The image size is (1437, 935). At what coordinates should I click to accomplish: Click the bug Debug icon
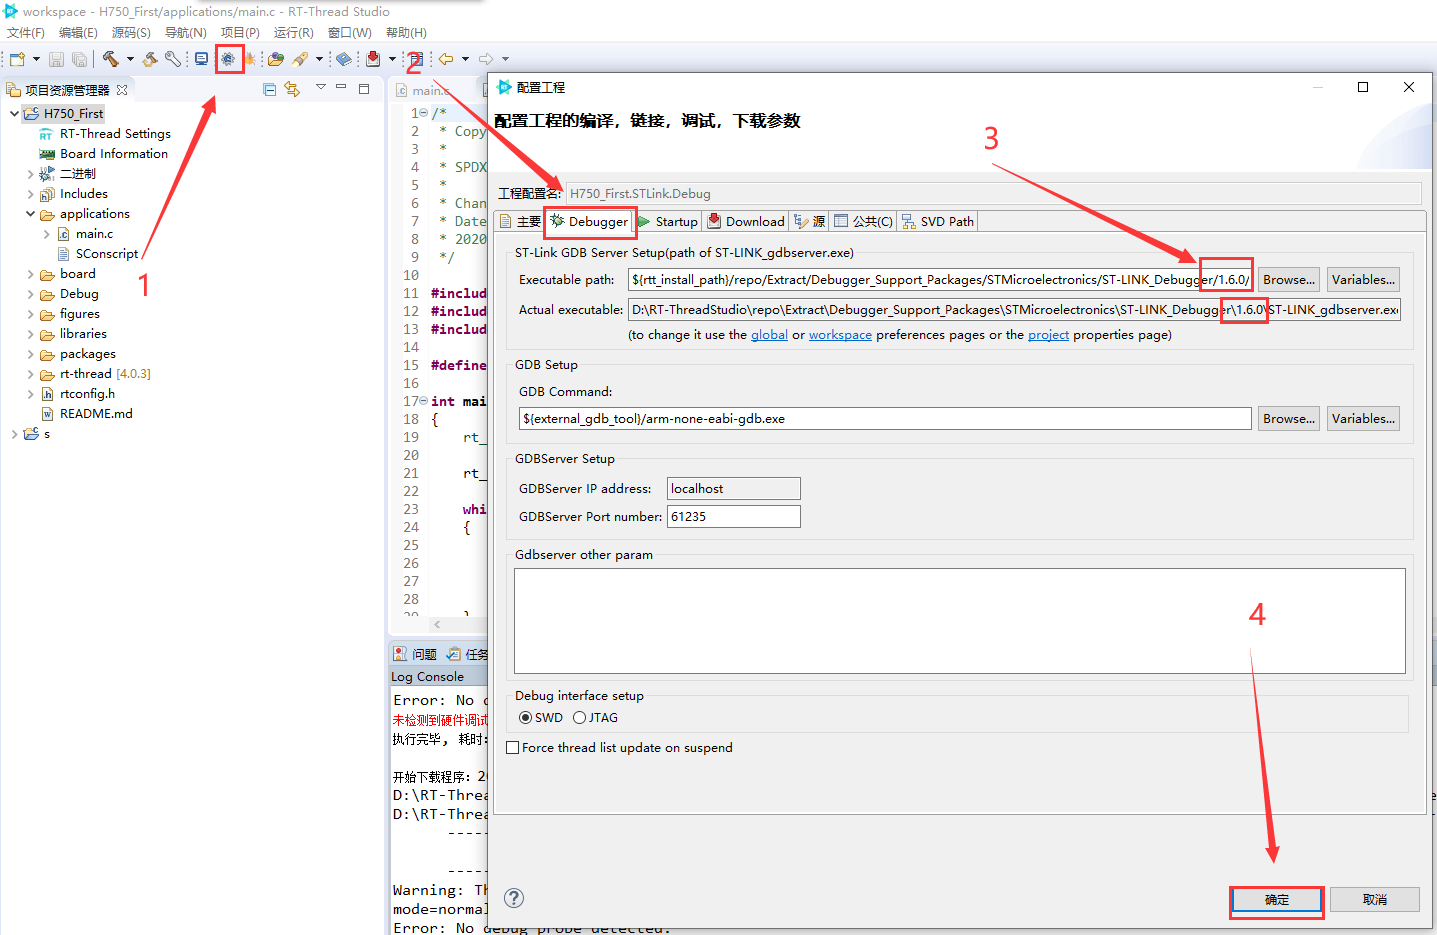(x=249, y=59)
